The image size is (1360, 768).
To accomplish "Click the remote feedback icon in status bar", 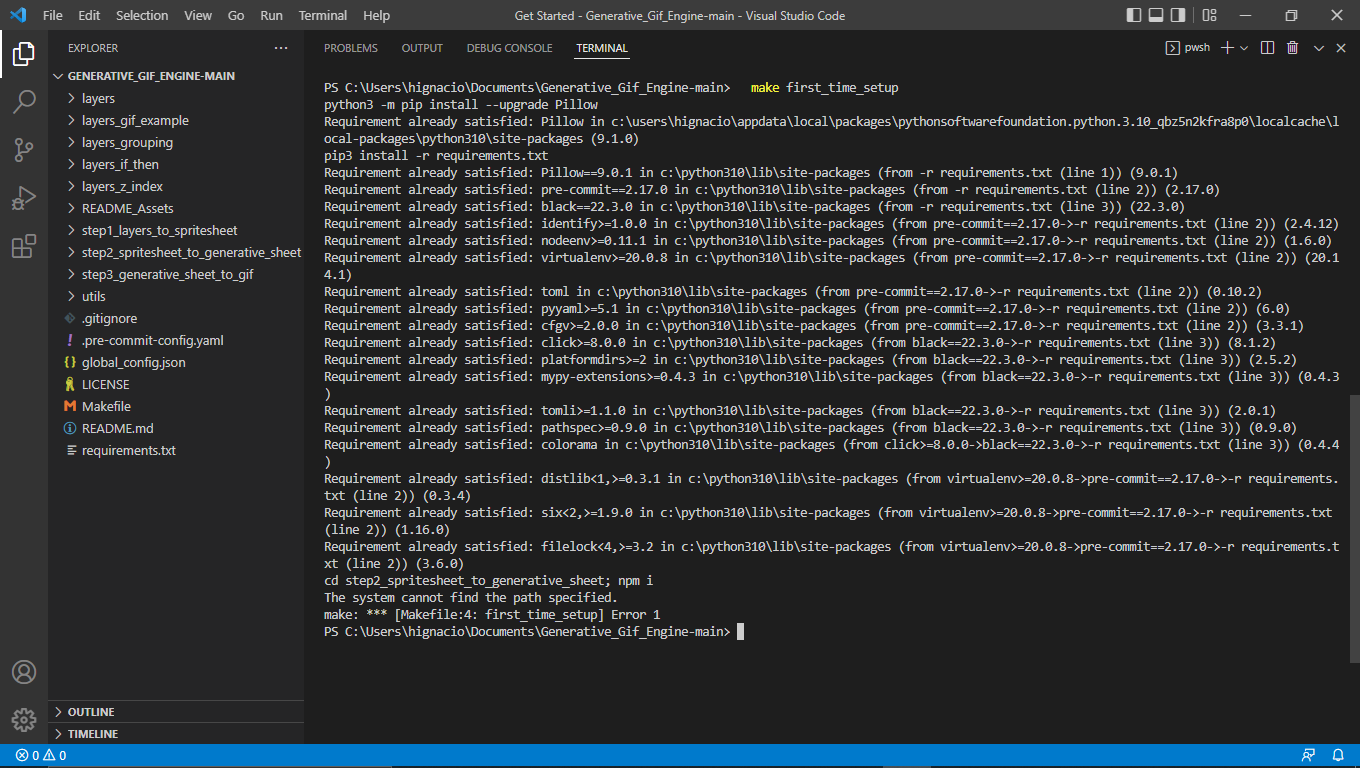I will click(1308, 755).
